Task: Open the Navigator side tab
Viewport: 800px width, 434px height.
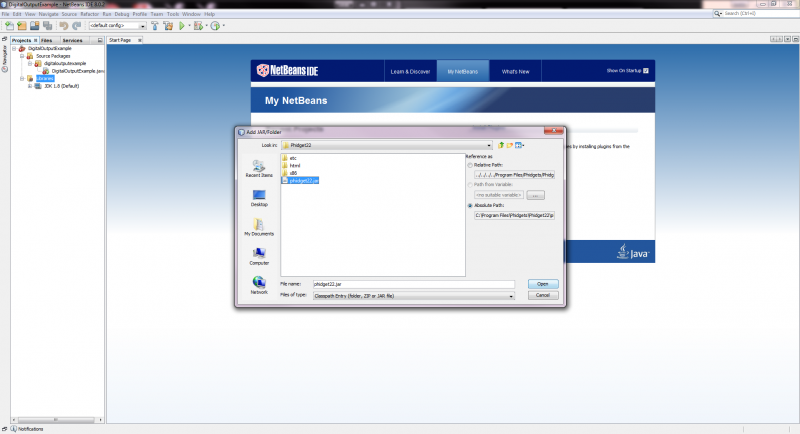Action: [x=5, y=58]
